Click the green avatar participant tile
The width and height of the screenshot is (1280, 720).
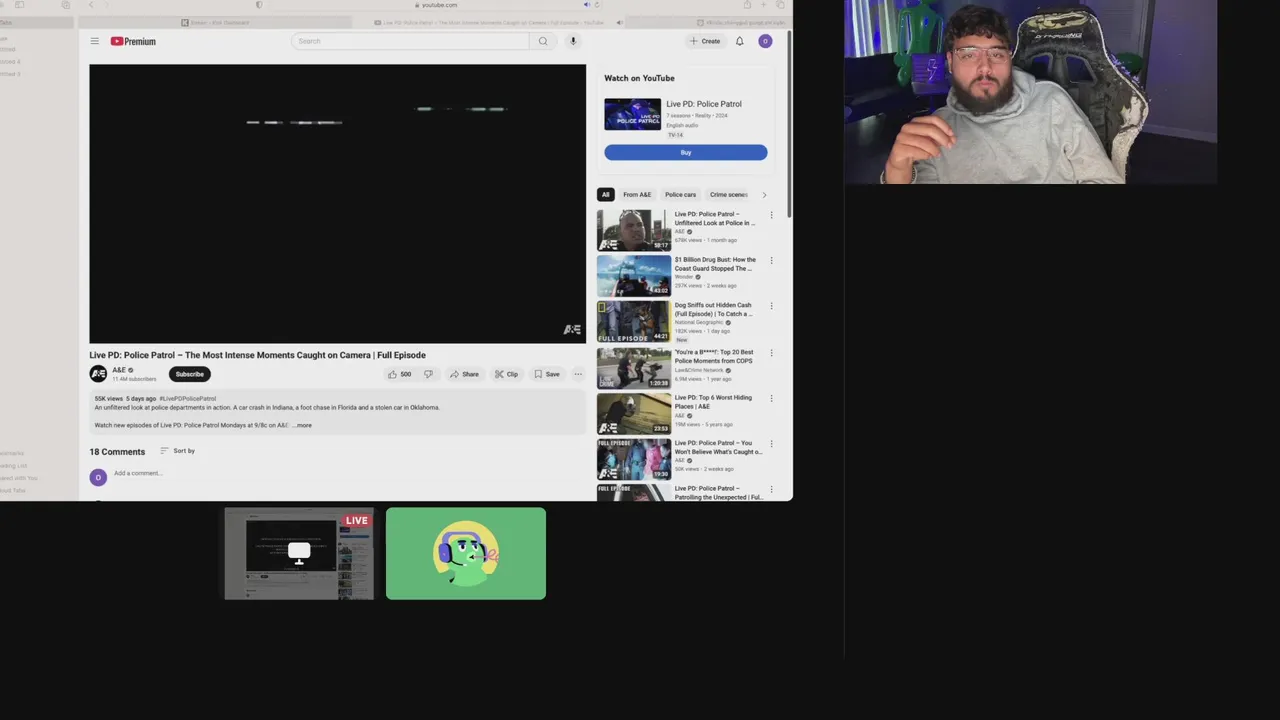(x=466, y=554)
